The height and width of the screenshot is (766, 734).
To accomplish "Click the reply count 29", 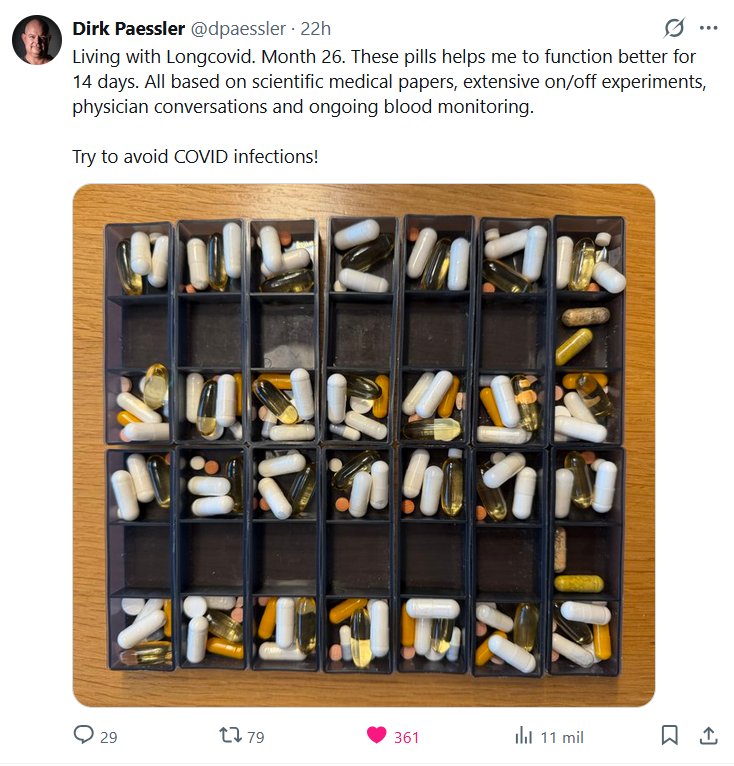I will pyautogui.click(x=108, y=737).
